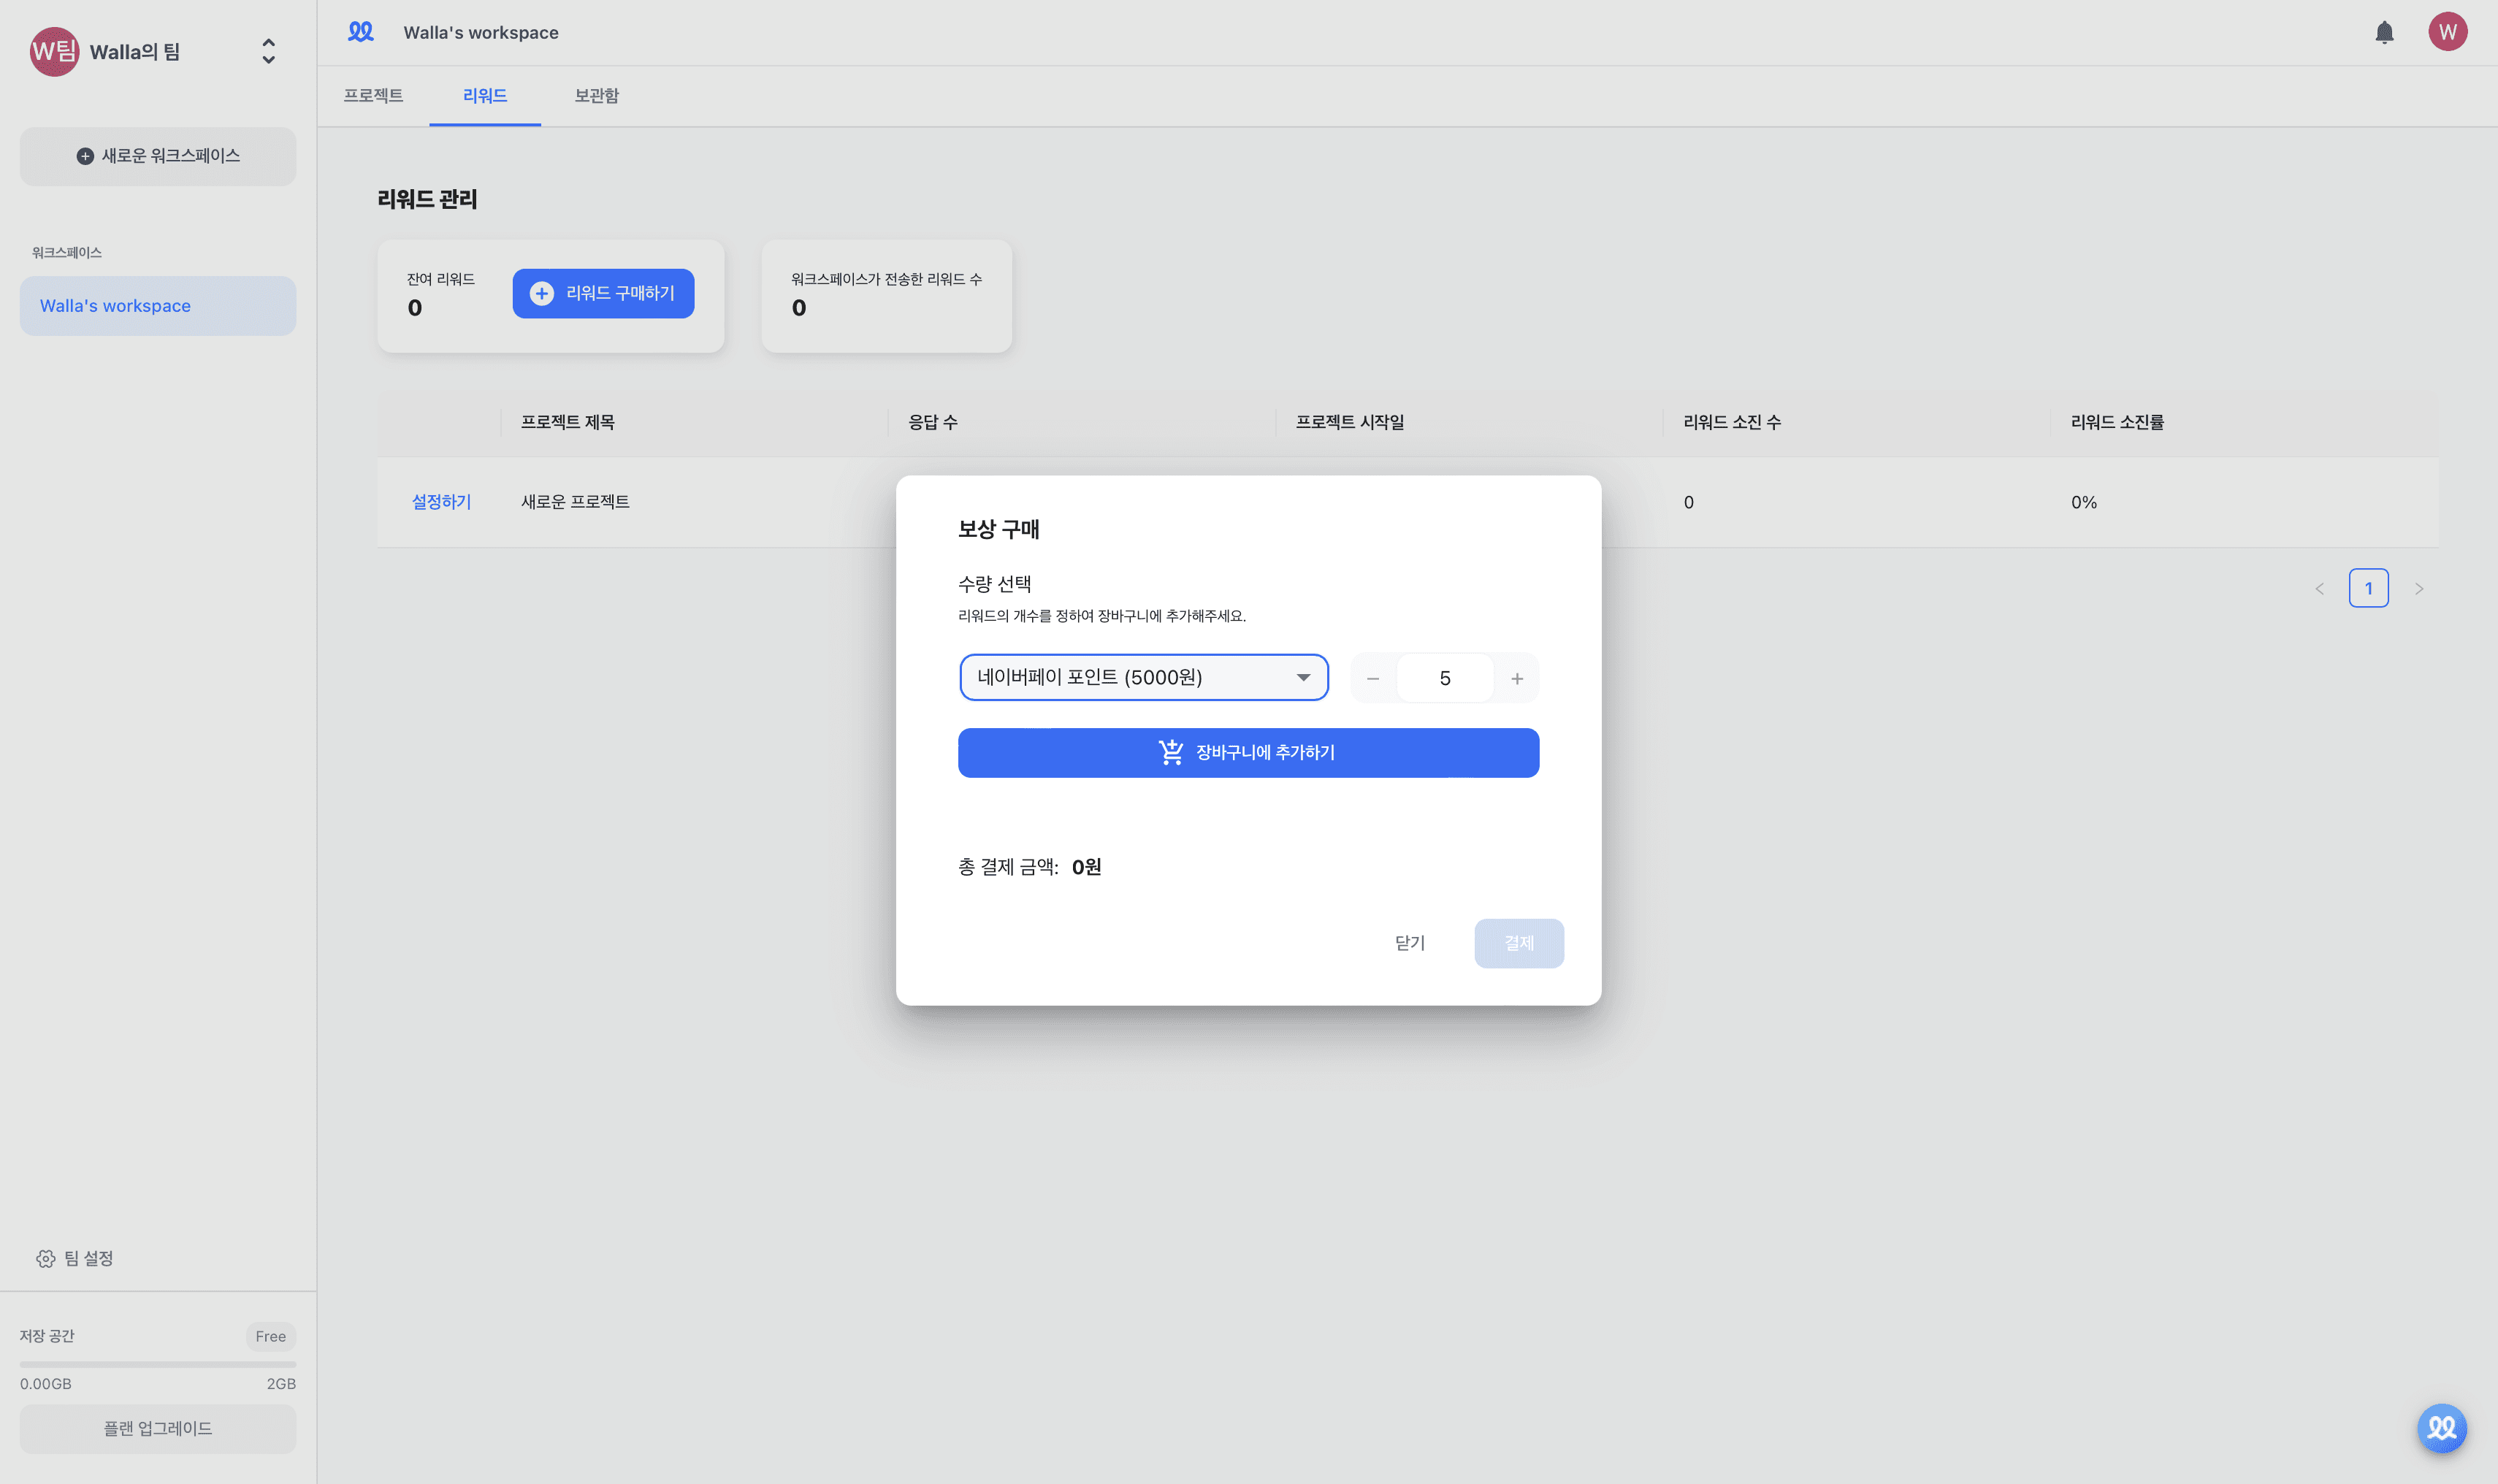Click the quantity input field

coord(1444,679)
